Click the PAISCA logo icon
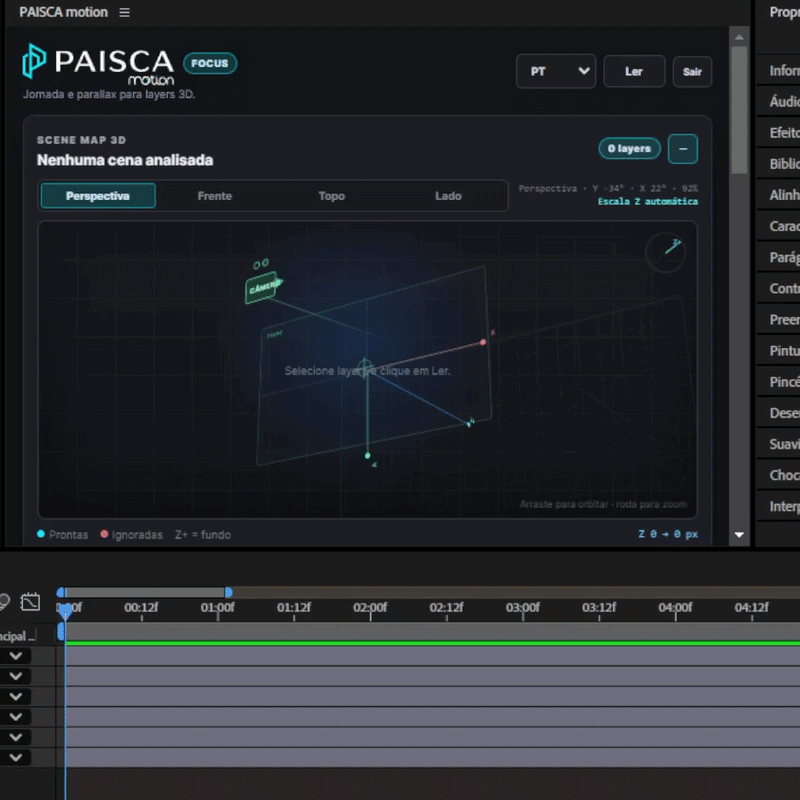This screenshot has width=800, height=800. (x=34, y=61)
